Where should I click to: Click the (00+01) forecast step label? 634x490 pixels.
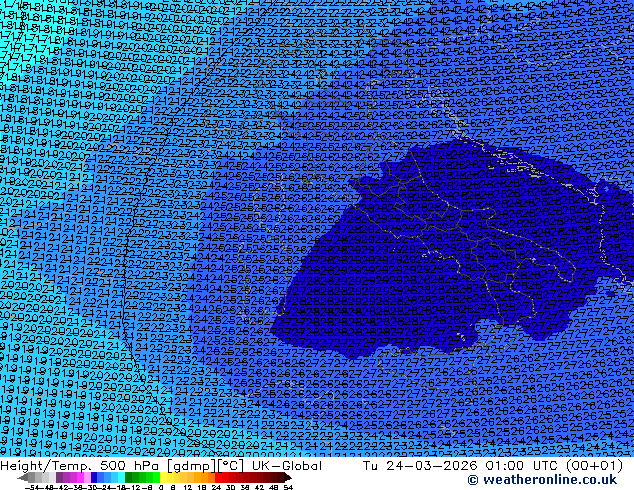[594, 466]
